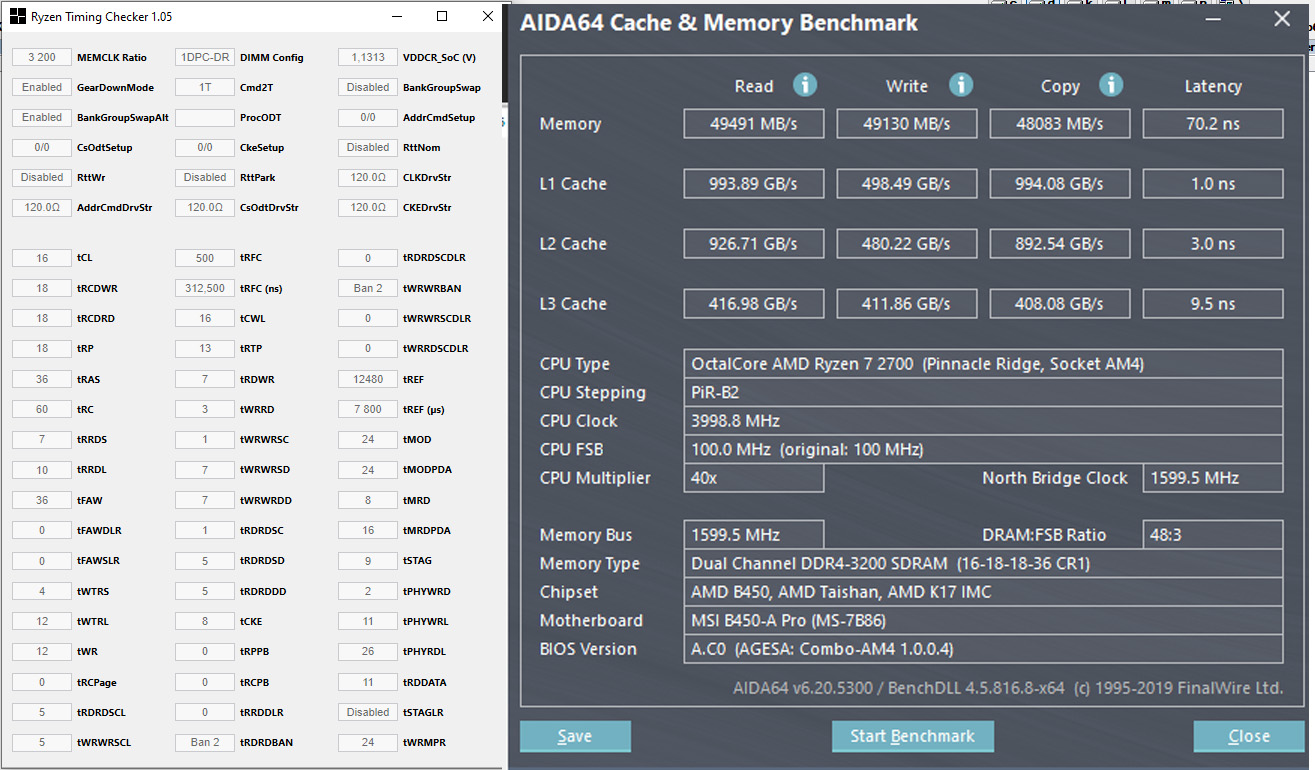Click the Ryzen Timing Checker title icon
This screenshot has height=770, width=1315.
tap(17, 17)
